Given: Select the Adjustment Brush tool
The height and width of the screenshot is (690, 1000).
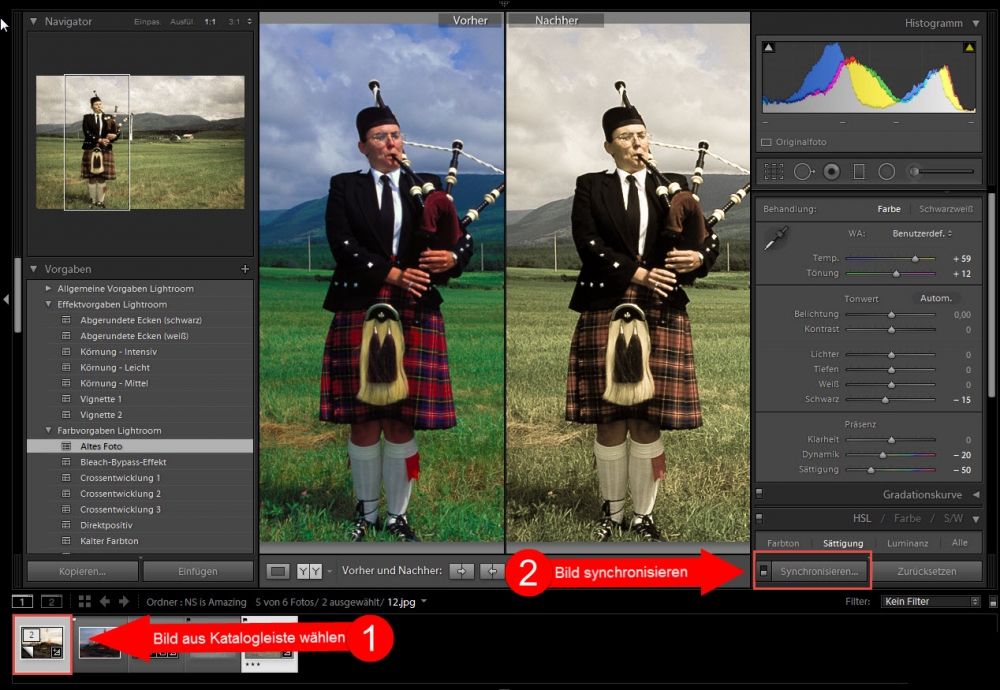Looking at the screenshot, I should click(913, 171).
